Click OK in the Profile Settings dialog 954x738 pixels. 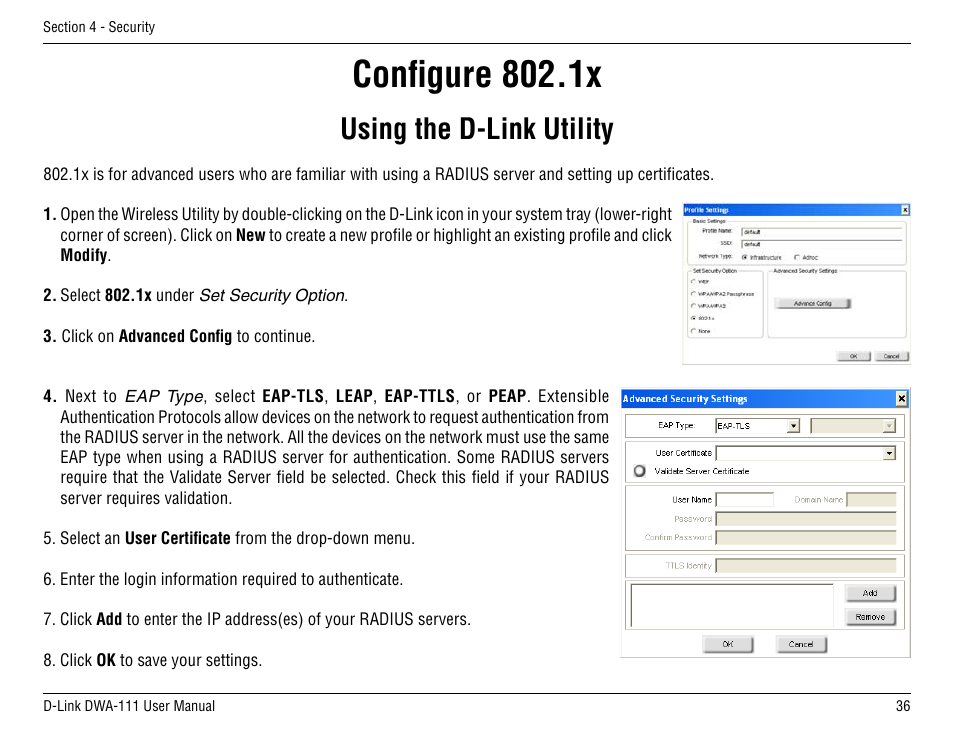[853, 356]
